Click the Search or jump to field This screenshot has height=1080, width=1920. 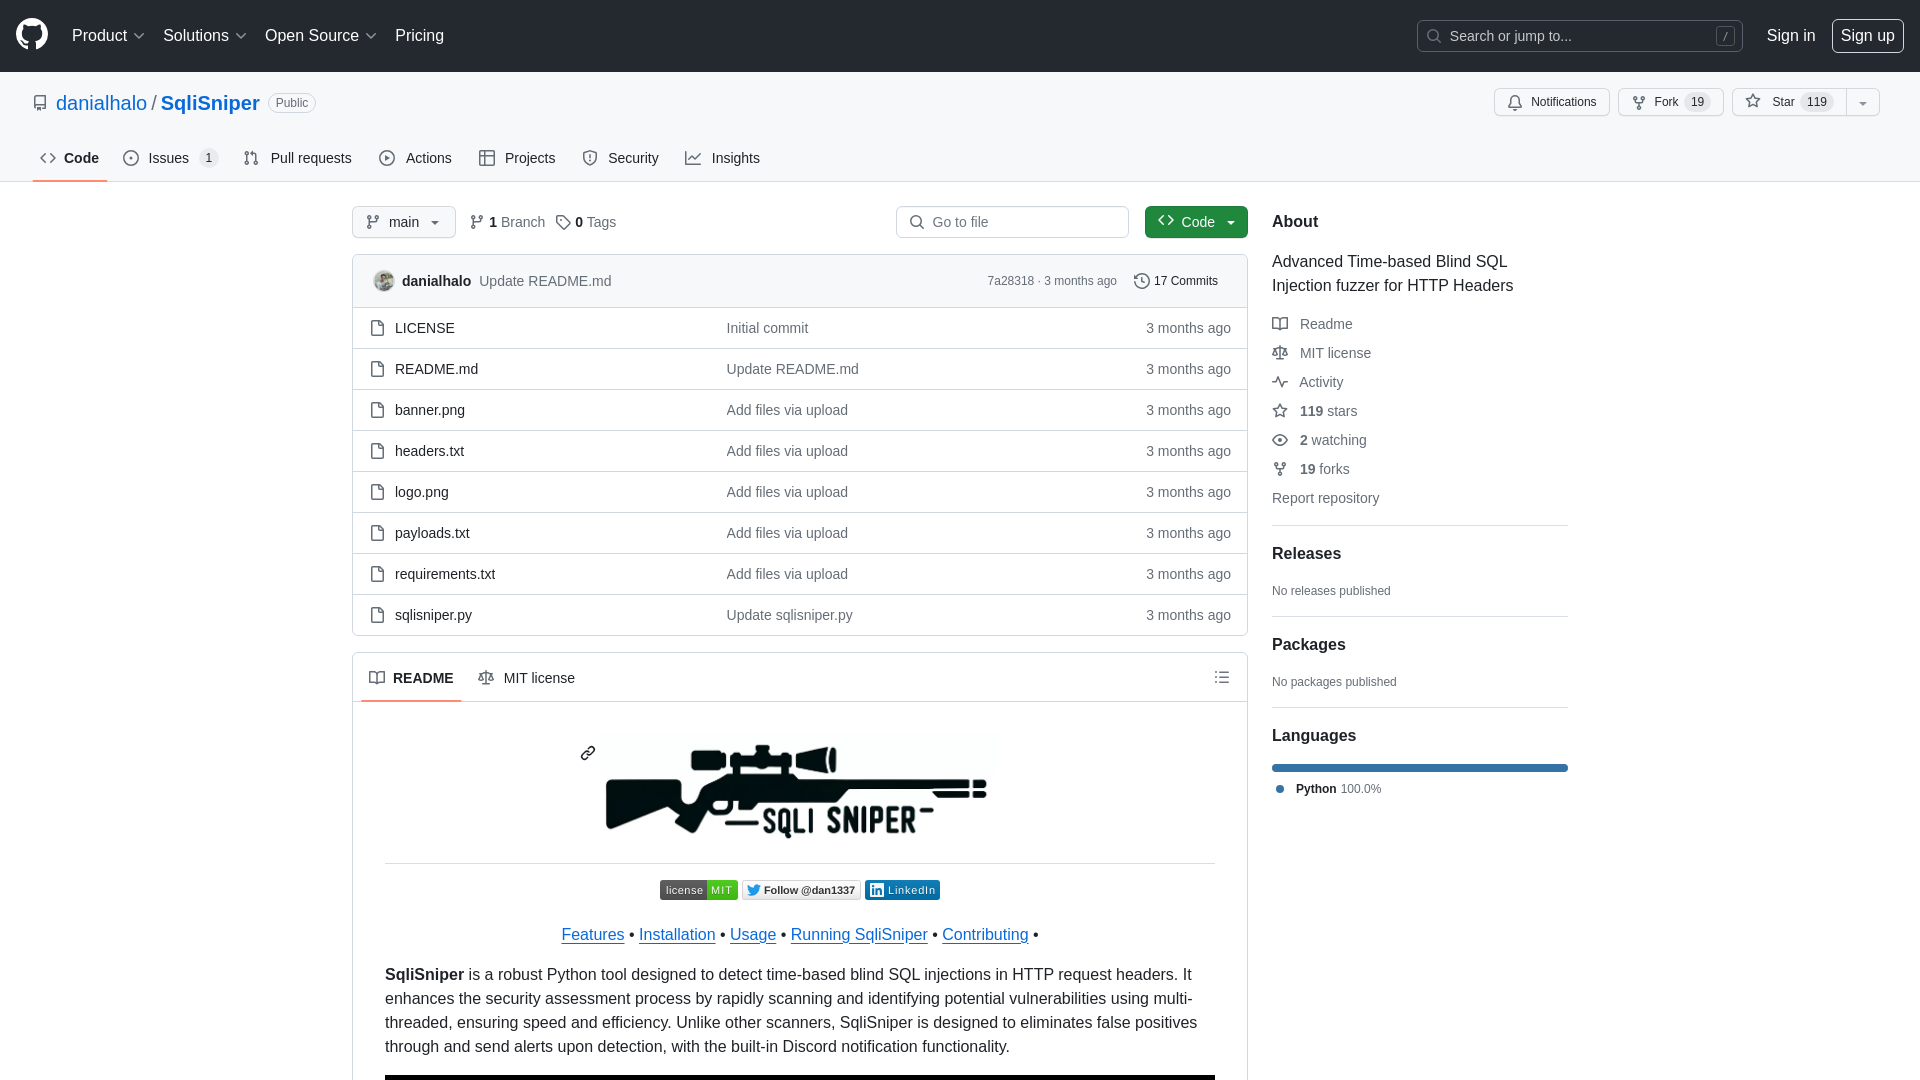(x=1579, y=36)
